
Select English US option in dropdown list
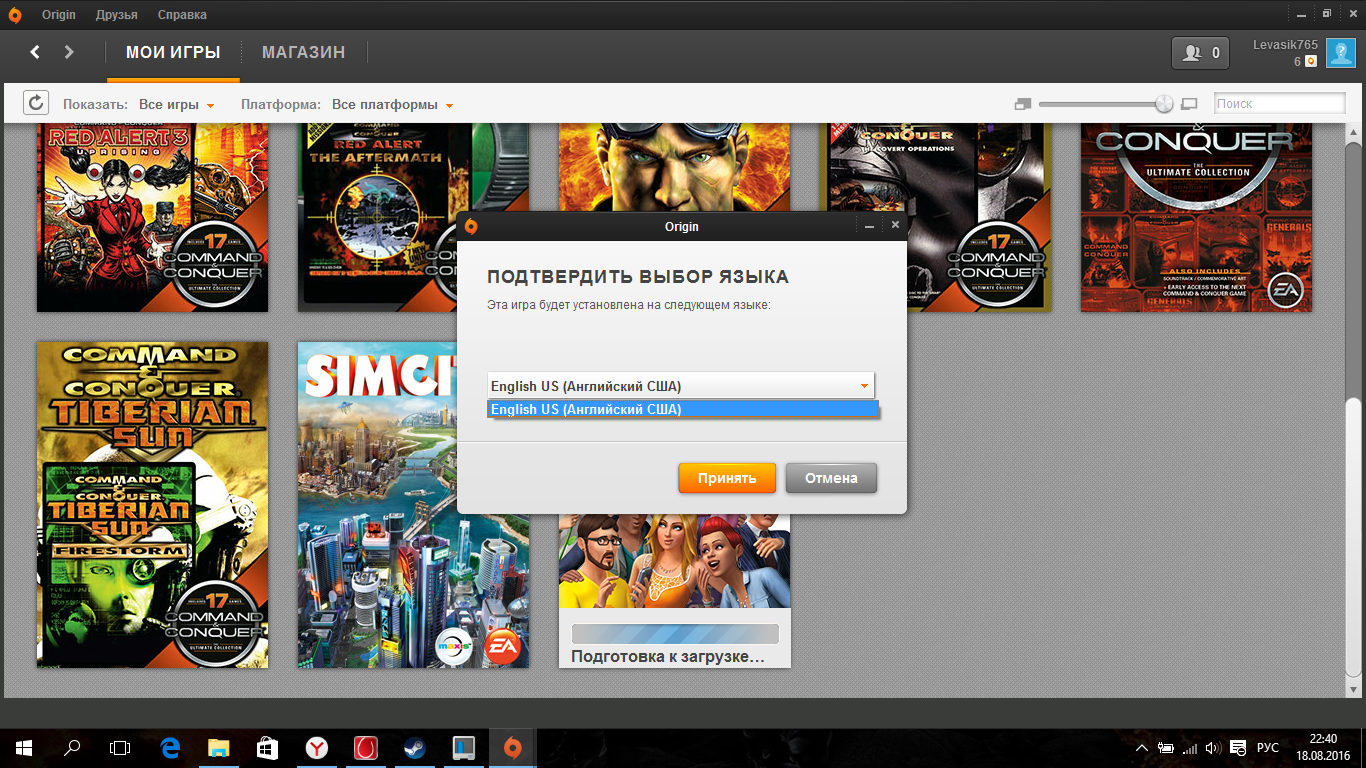682,409
